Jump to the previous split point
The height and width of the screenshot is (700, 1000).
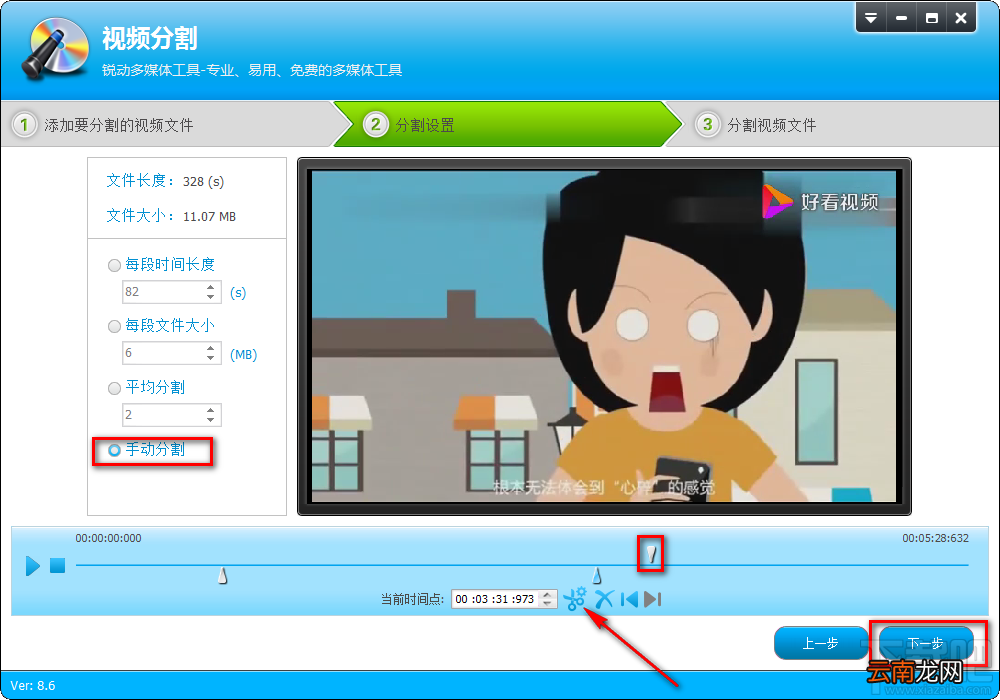pos(629,599)
